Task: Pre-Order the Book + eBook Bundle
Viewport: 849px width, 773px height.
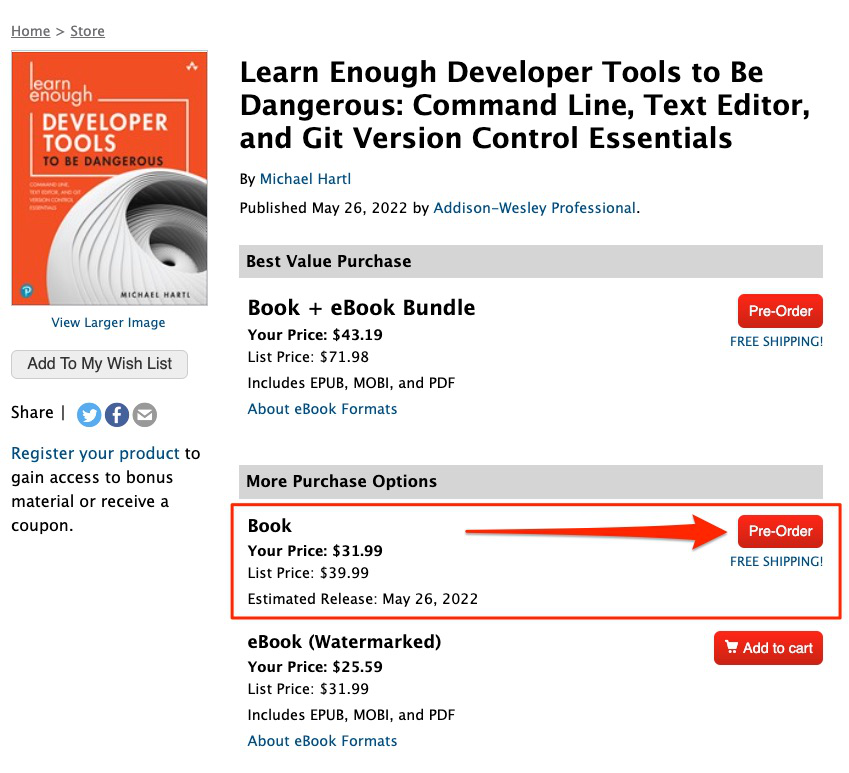Action: coord(780,311)
